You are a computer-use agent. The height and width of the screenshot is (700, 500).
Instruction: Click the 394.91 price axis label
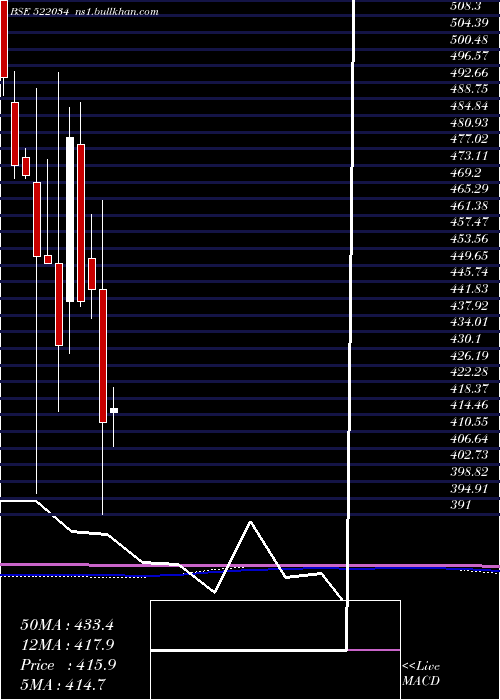coord(469,488)
